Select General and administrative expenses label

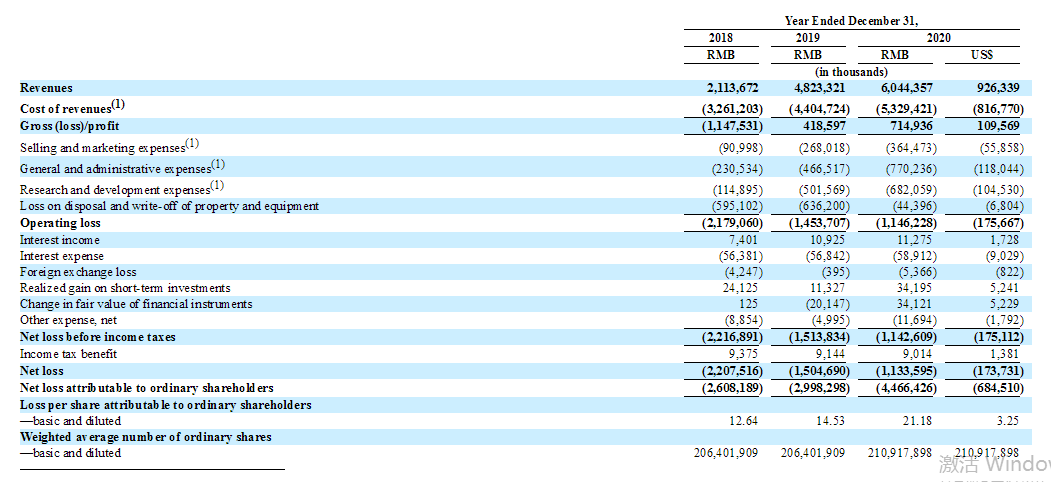[x=122, y=168]
